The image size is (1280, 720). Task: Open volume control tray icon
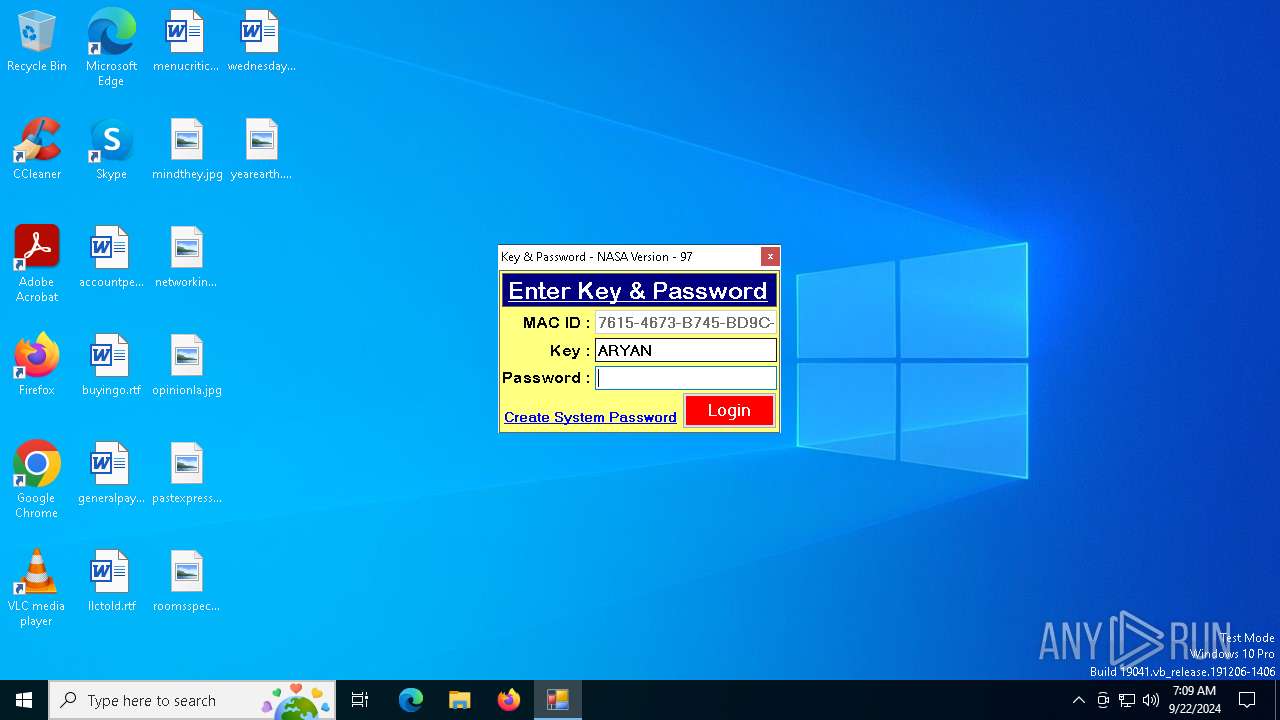pyautogui.click(x=1151, y=700)
